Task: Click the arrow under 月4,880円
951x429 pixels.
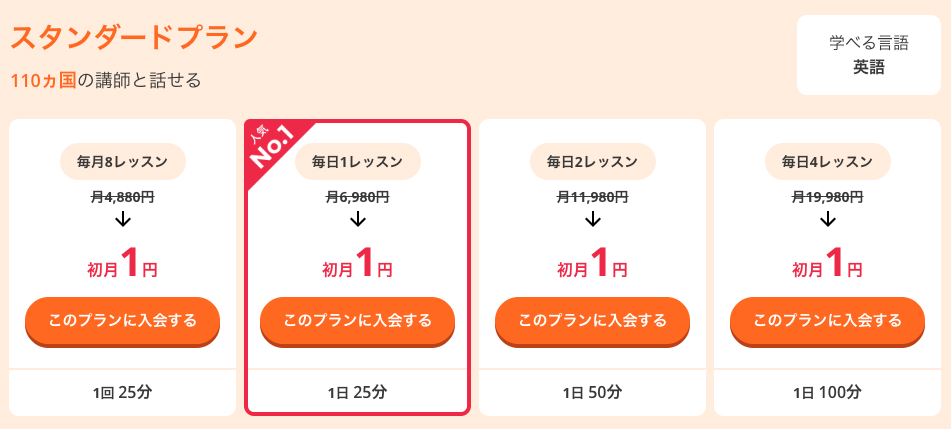Action: point(123,218)
